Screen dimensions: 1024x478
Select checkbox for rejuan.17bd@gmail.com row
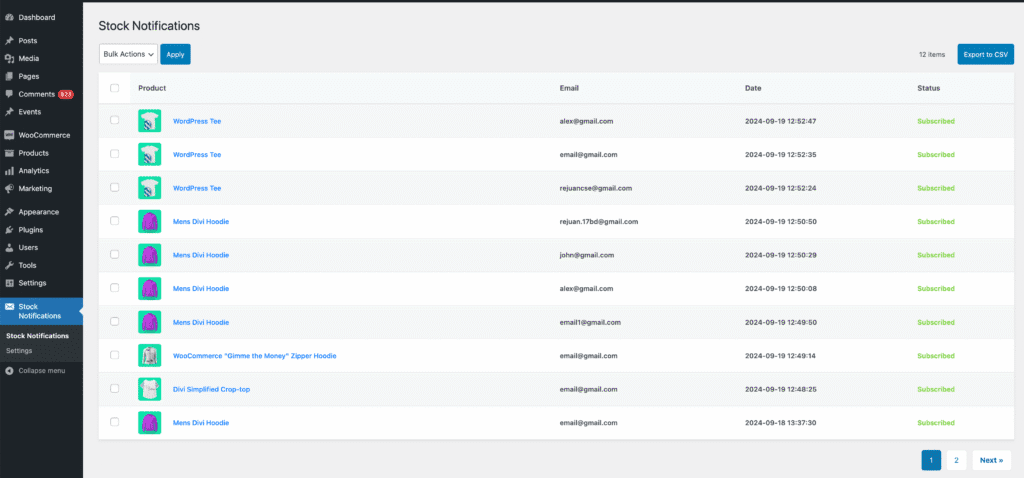(115, 221)
